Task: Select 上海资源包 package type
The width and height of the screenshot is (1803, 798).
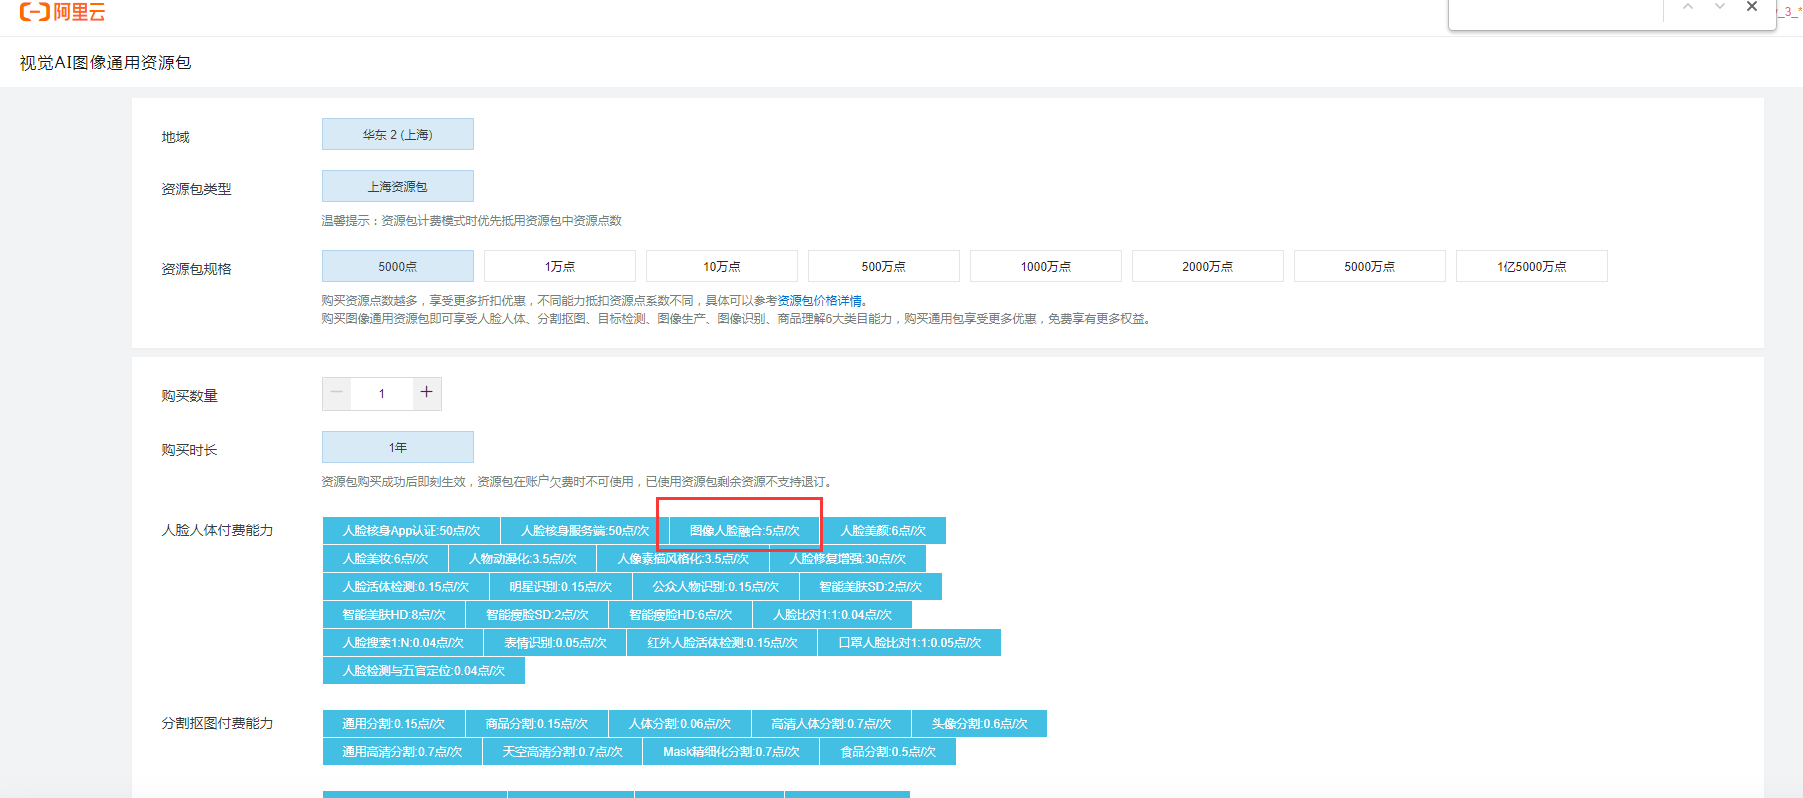Action: tap(398, 186)
